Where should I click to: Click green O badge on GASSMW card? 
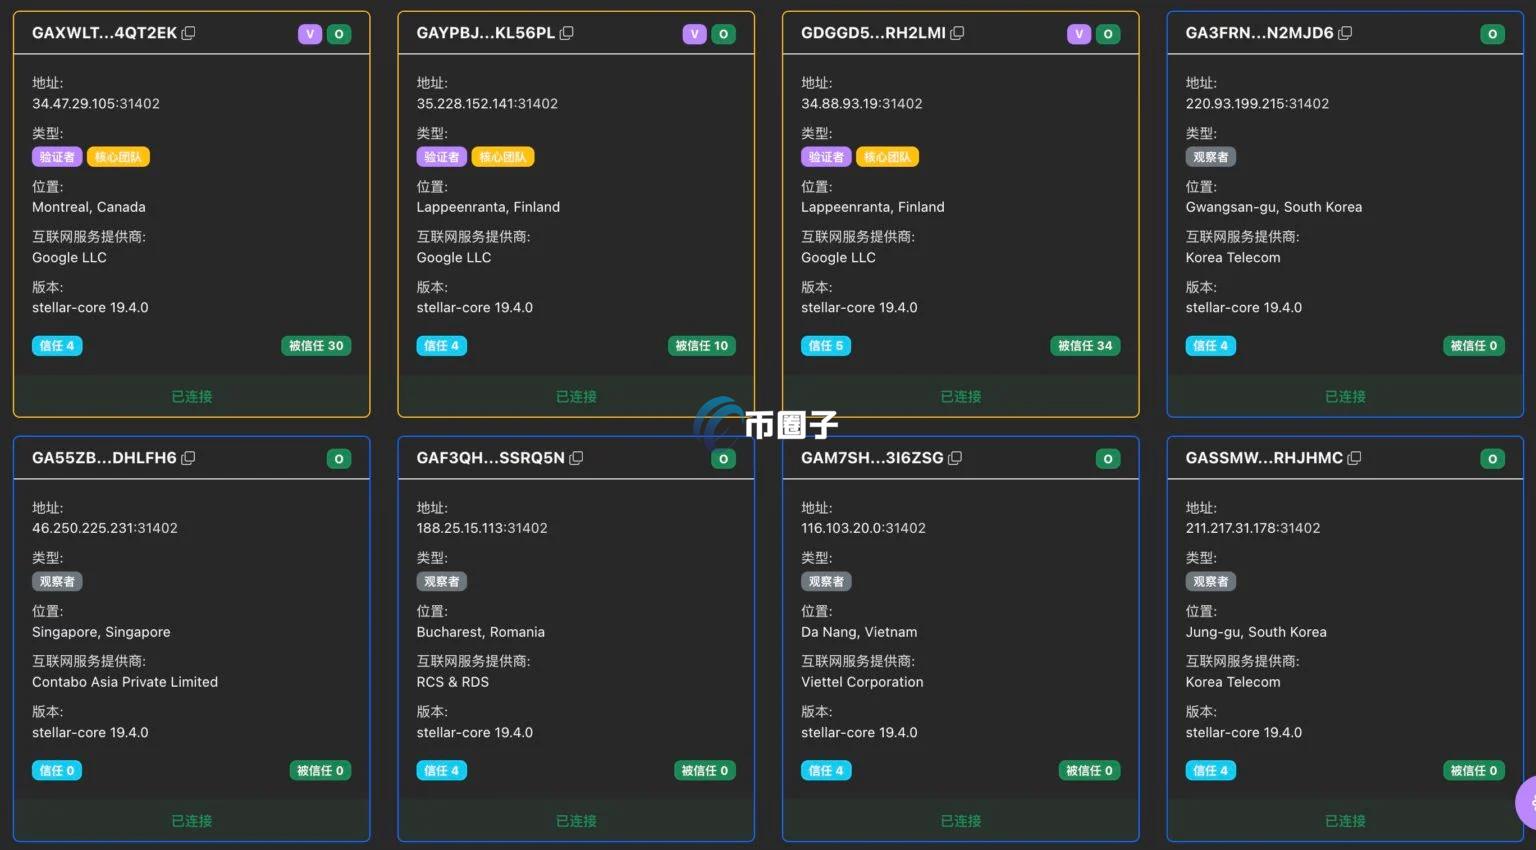click(1492, 459)
